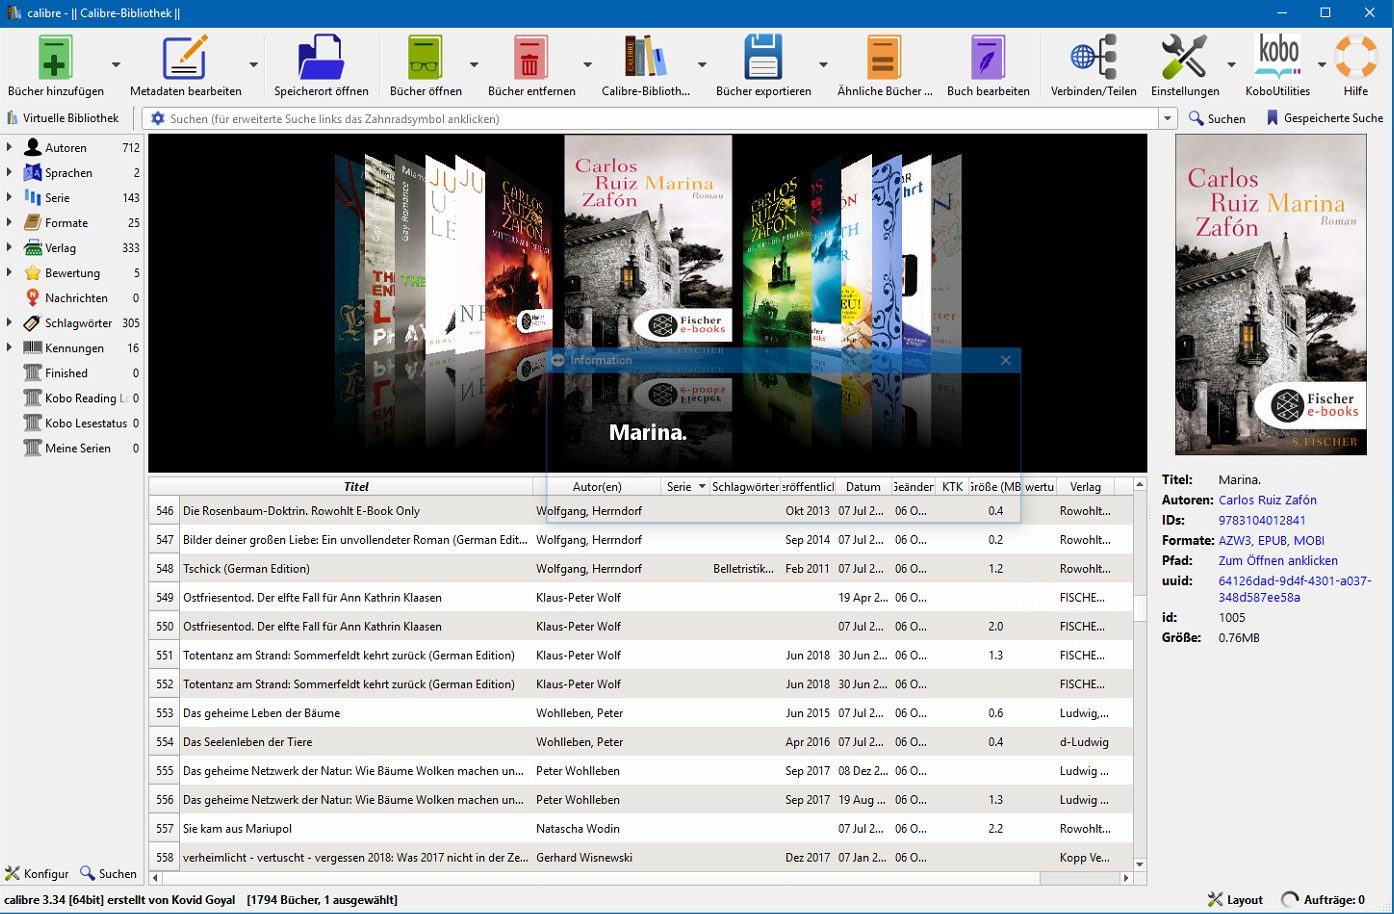Select Kobo Lesestatus category
1394x914 pixels.
pos(86,423)
